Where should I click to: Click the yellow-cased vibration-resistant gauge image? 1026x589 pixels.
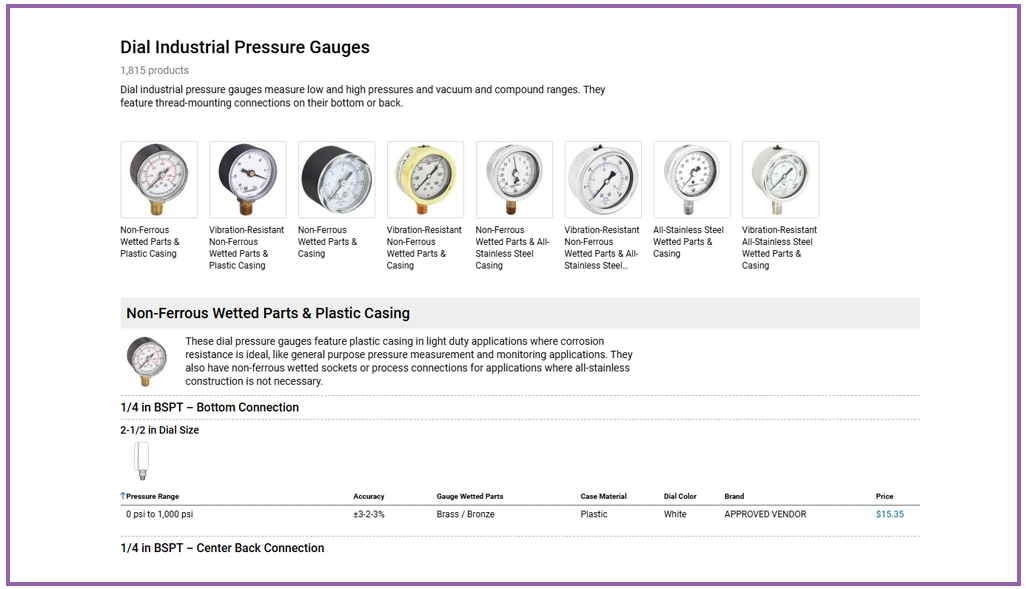pyautogui.click(x=425, y=180)
